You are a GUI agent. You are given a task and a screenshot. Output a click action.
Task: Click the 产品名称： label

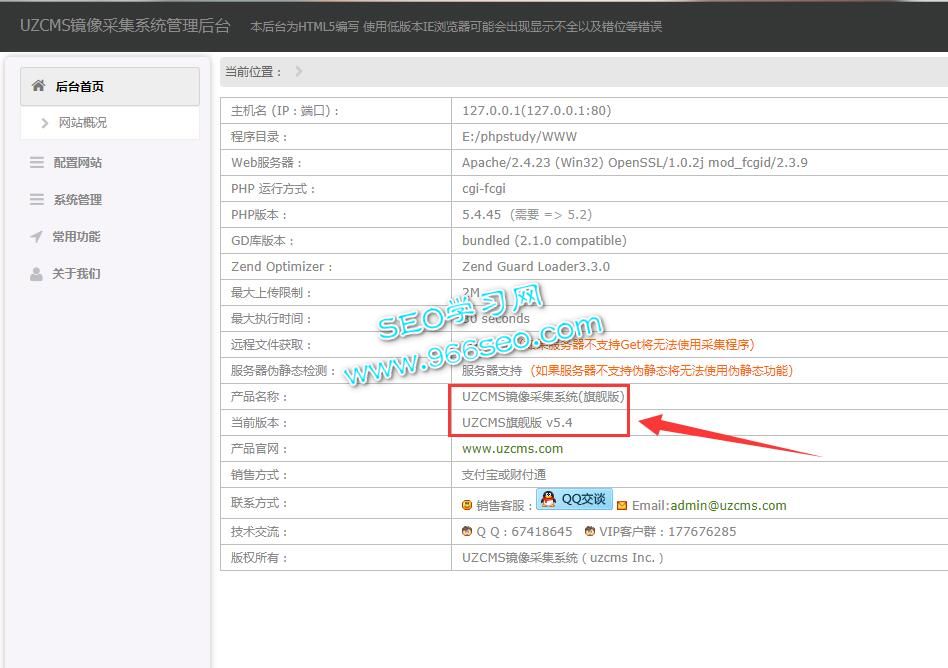click(259, 397)
